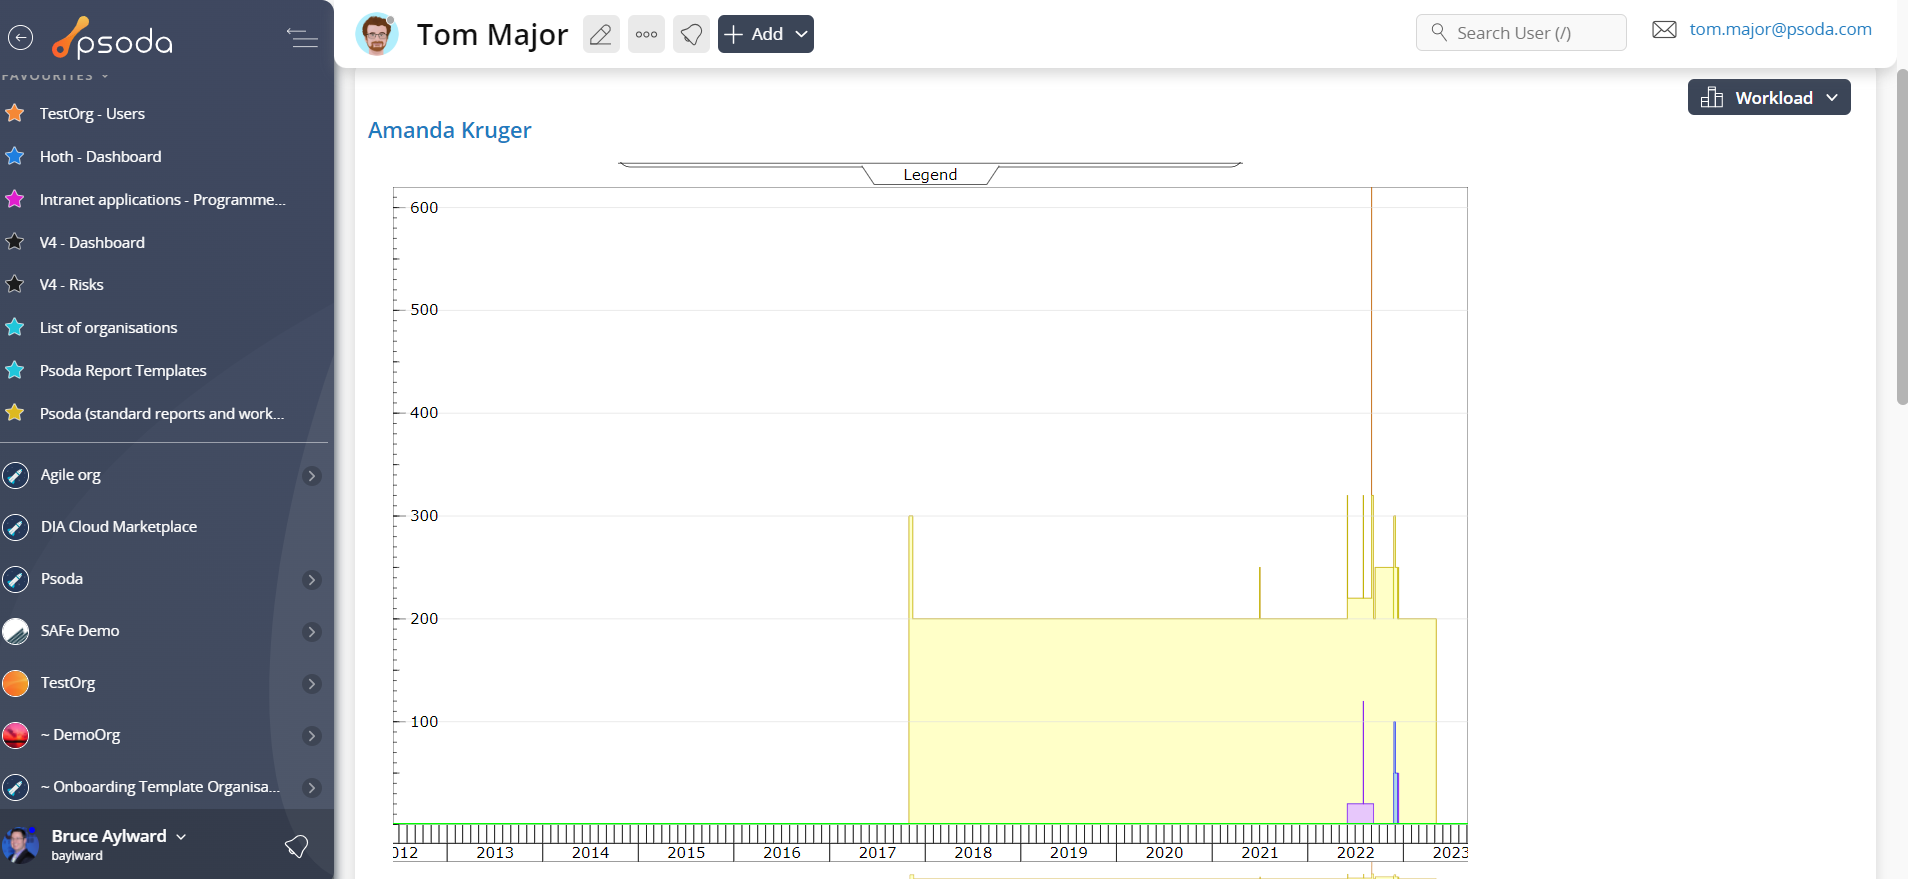Click the DIA Cloud Marketplace icon
Image resolution: width=1908 pixels, height=879 pixels.
pos(16,527)
